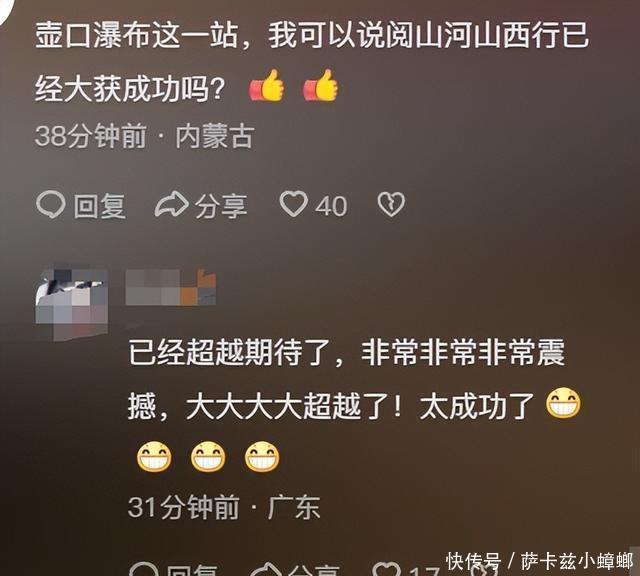
Task: Click the '38分钟前 · 内蒙古' timestamp
Action: click(145, 136)
